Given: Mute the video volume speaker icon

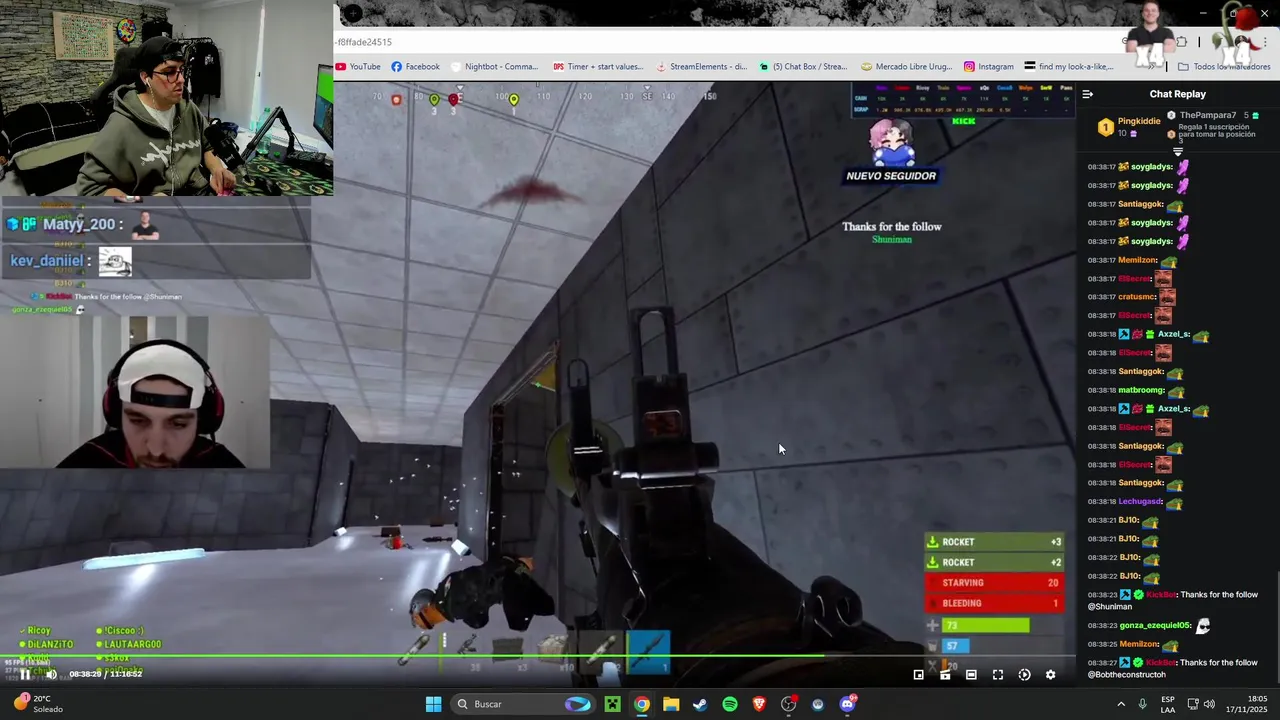Looking at the screenshot, I should coord(51,674).
